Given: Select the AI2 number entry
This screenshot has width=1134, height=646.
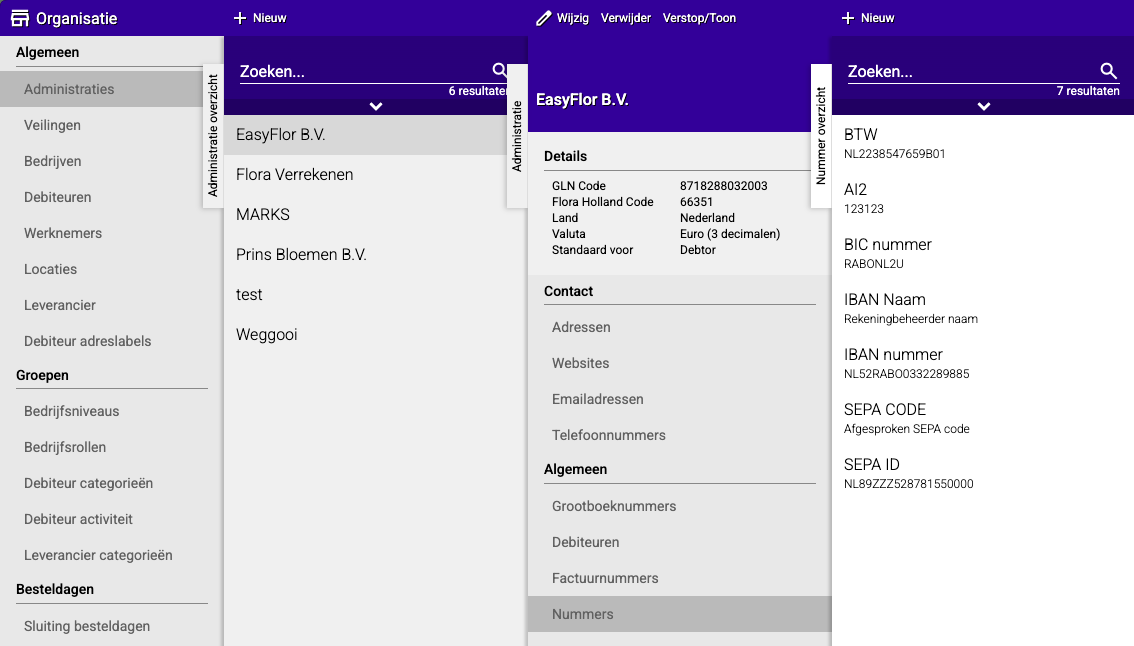Looking at the screenshot, I should pyautogui.click(x=983, y=198).
